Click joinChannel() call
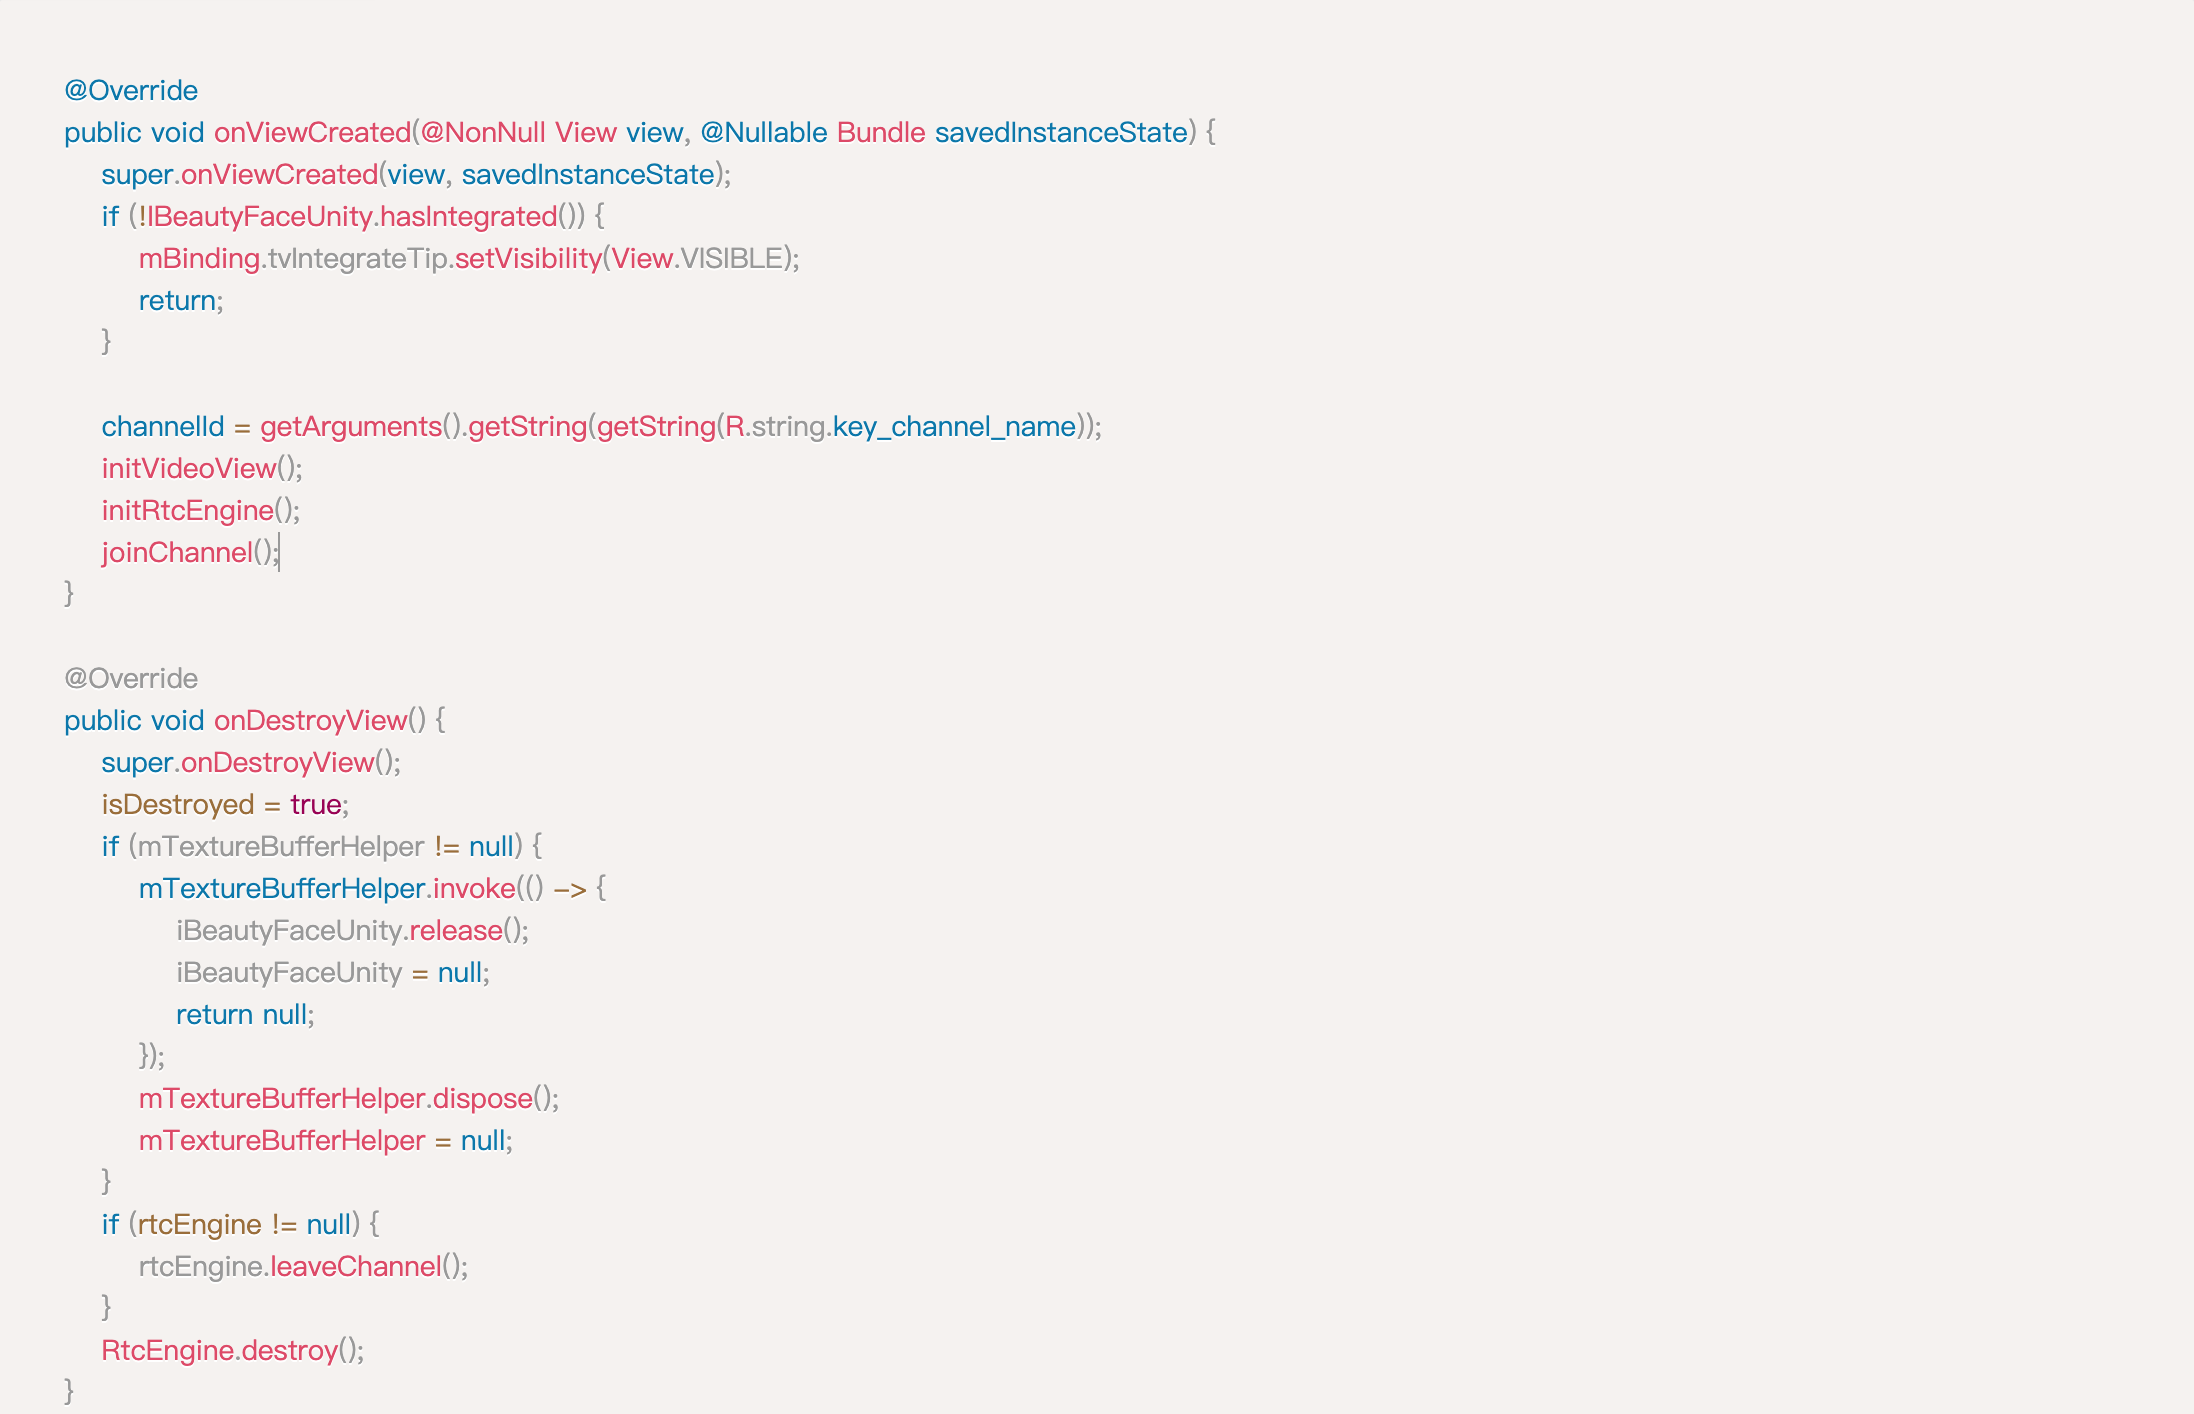 [x=190, y=552]
